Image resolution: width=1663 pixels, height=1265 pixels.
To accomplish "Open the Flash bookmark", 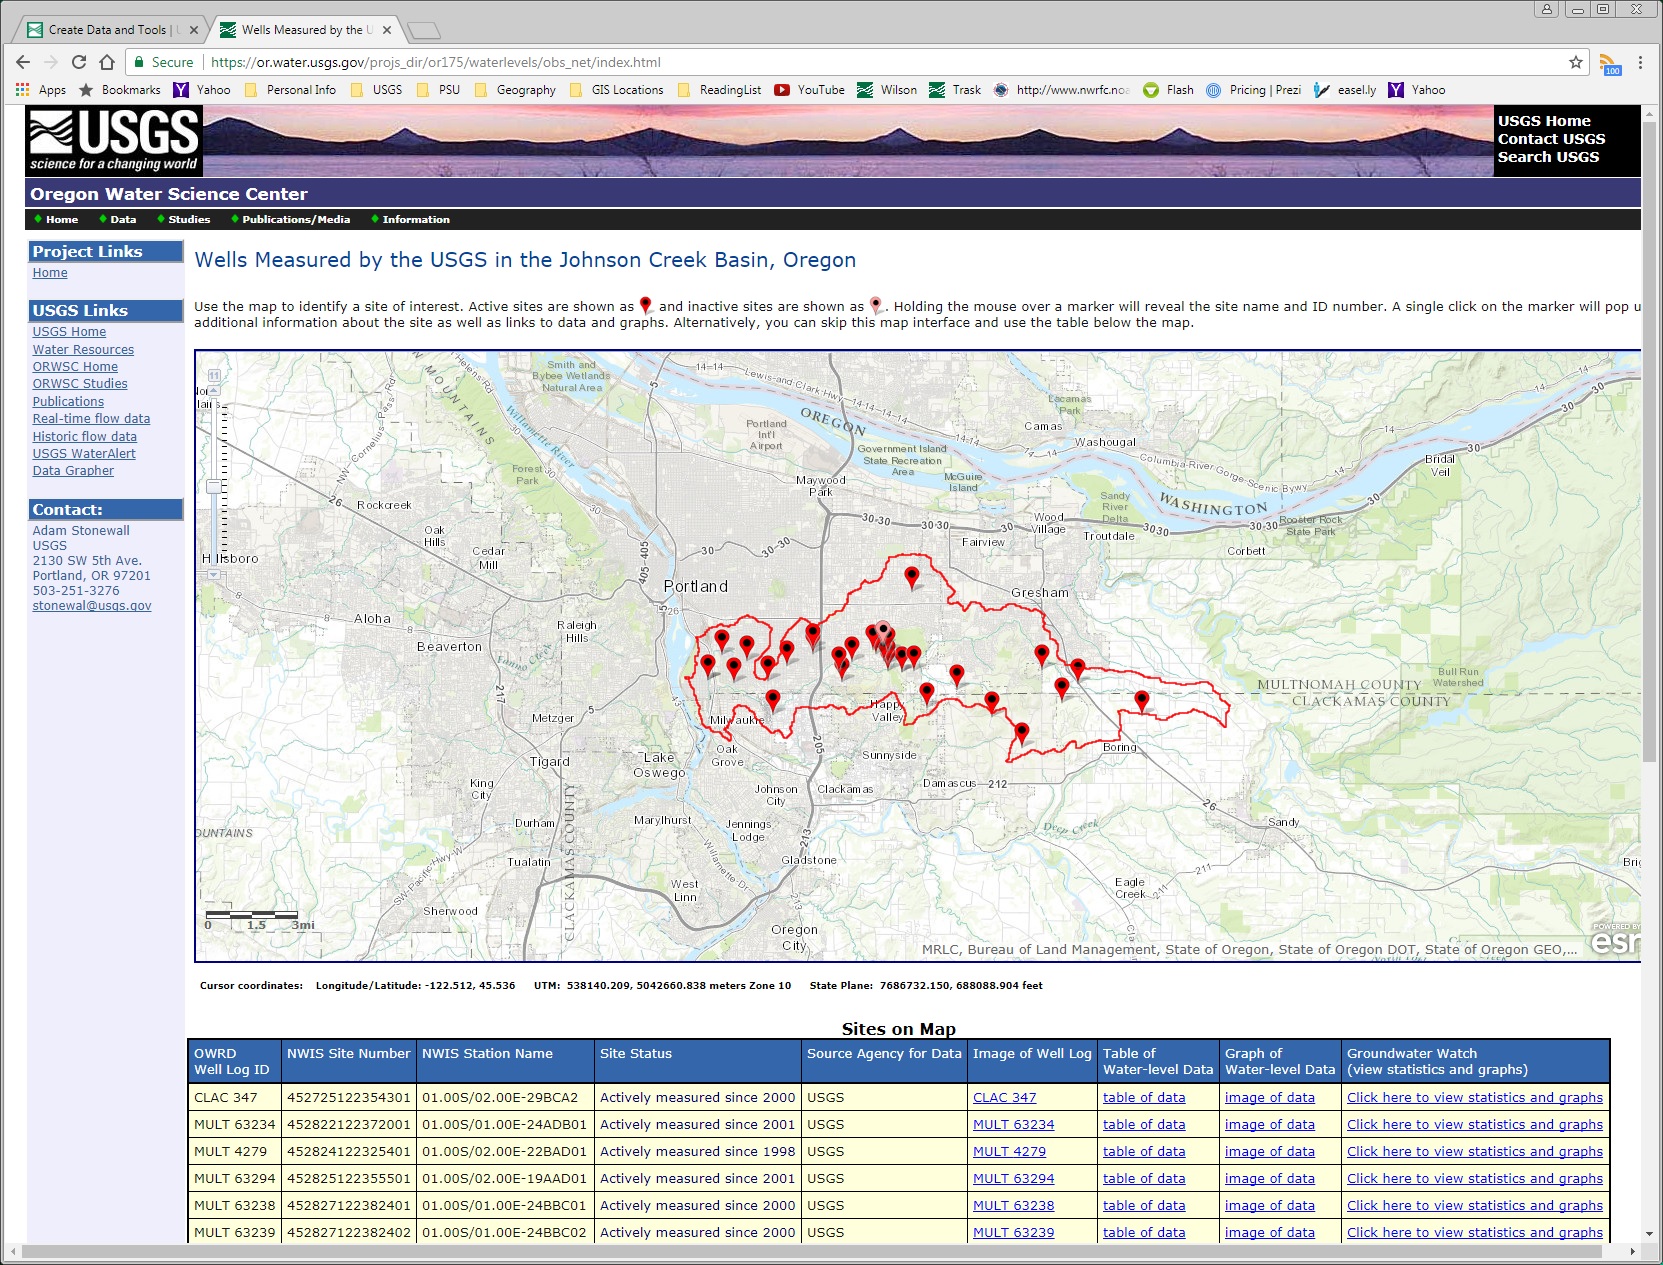I will coord(1168,90).
